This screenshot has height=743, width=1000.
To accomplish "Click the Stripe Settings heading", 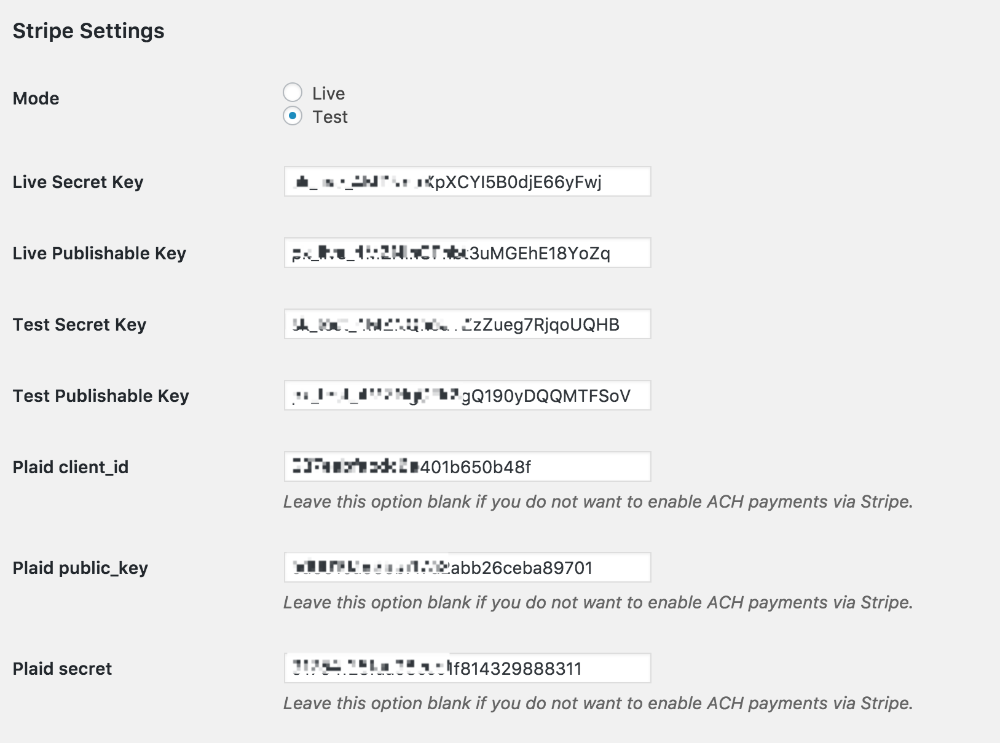I will 89,31.
